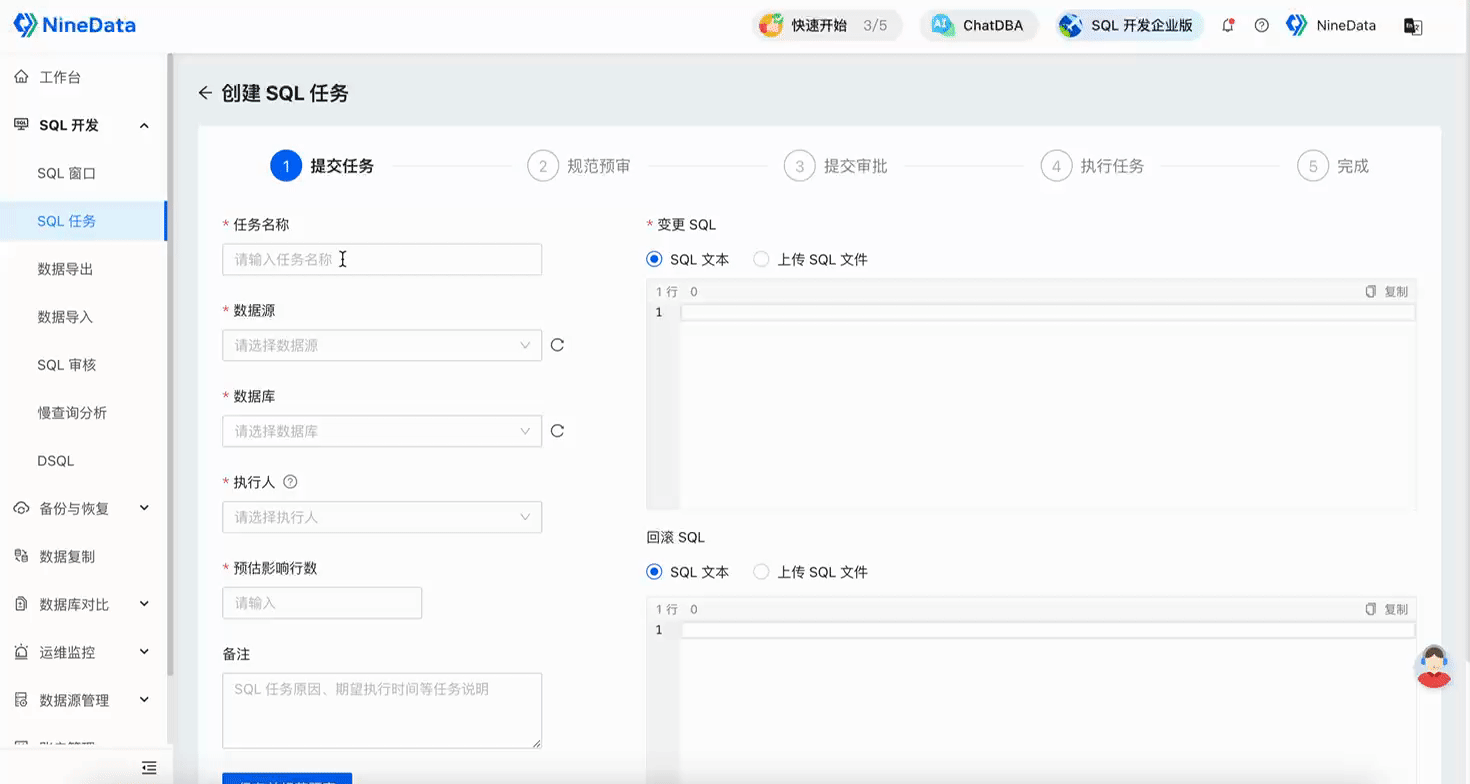Screen dimensions: 1470x784
Task: Open ChatDBA from the top bar
Action: click(979, 25)
